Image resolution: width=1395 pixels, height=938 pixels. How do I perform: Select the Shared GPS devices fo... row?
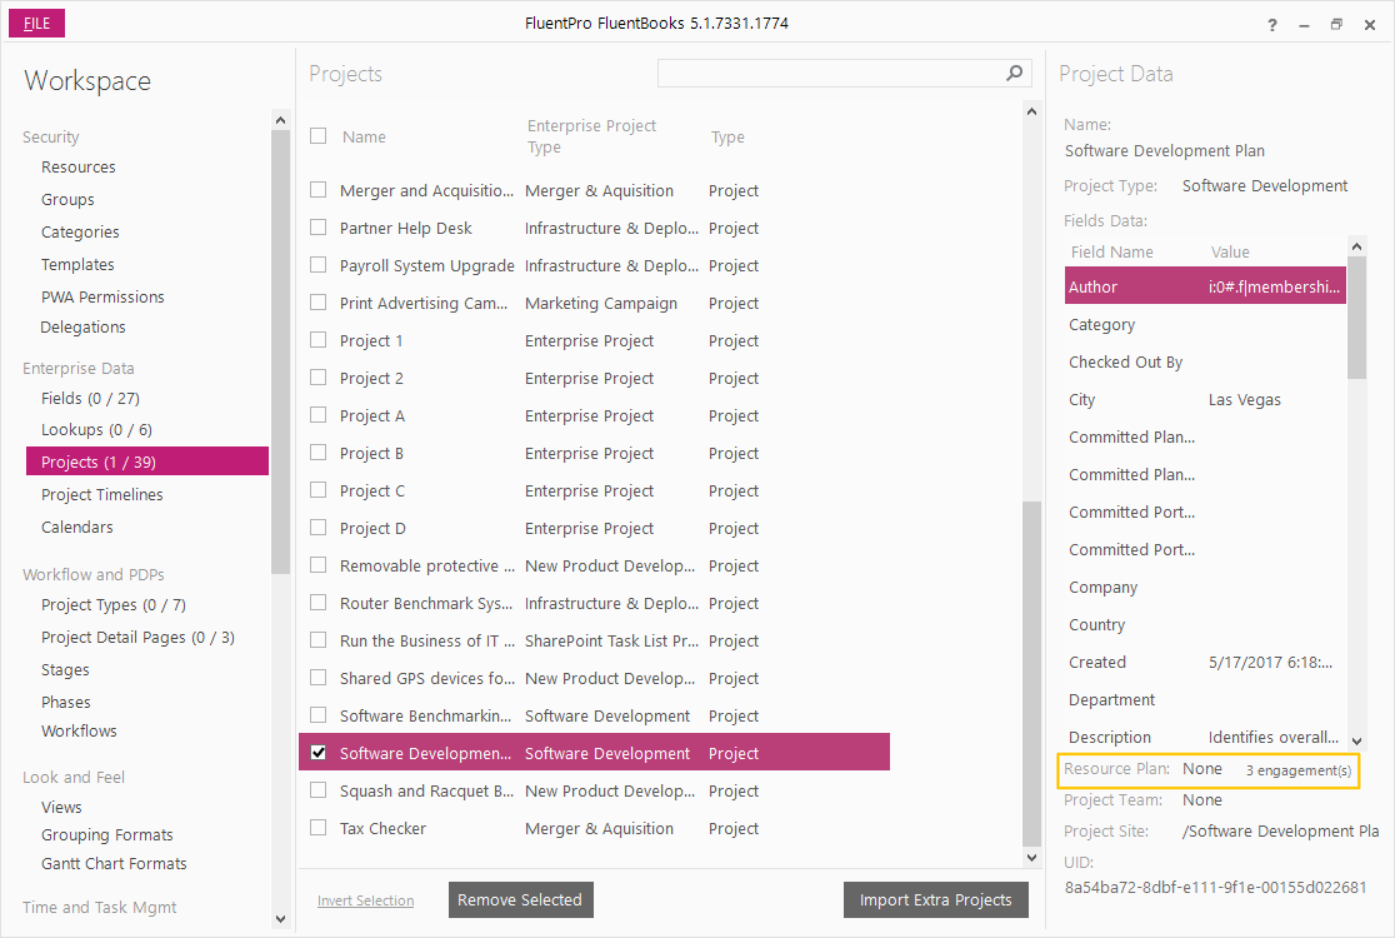(x=594, y=678)
